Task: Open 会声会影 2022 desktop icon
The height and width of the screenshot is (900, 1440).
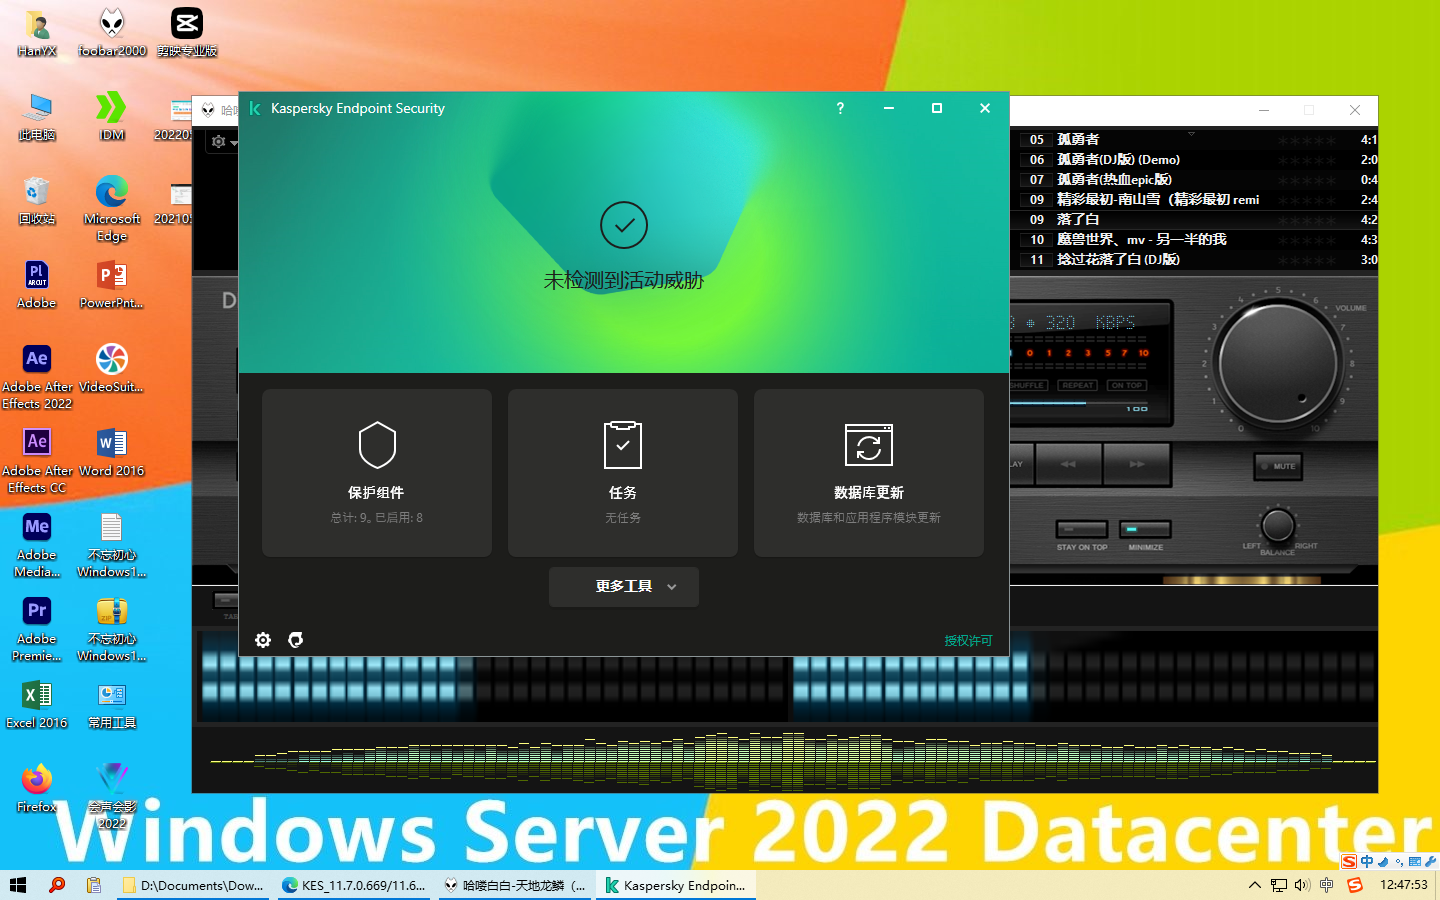Action: click(112, 796)
